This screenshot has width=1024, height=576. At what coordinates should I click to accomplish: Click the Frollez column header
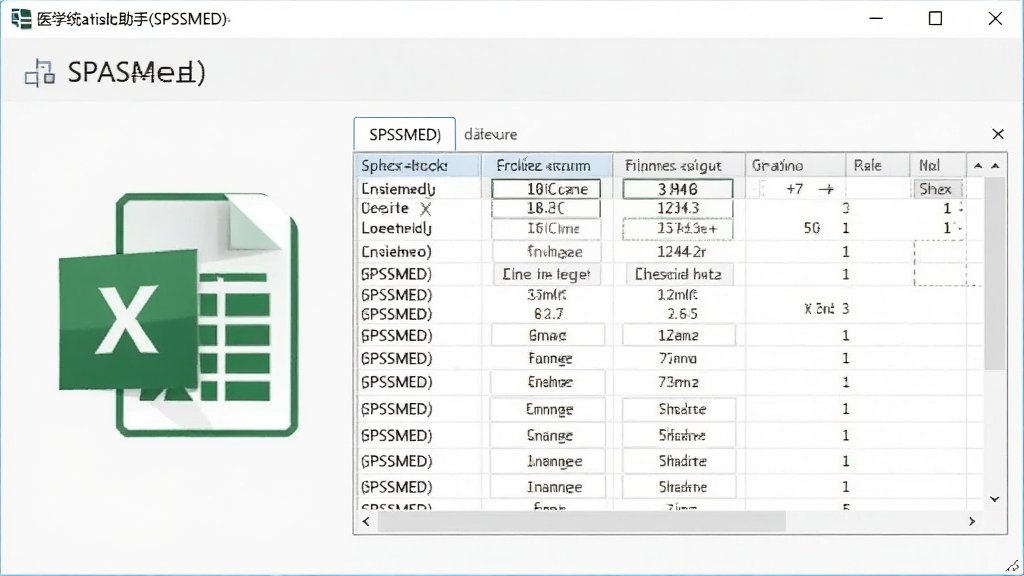pos(547,165)
